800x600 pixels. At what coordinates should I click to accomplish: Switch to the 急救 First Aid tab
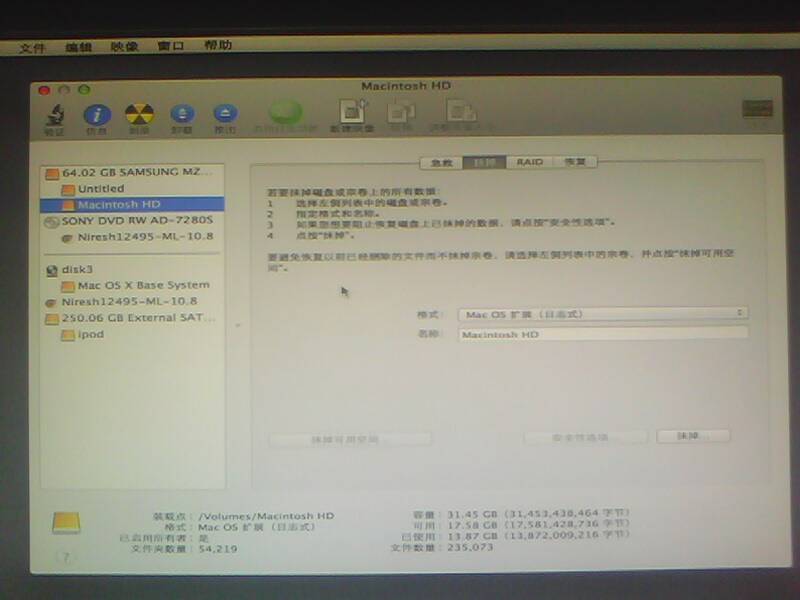pos(441,161)
